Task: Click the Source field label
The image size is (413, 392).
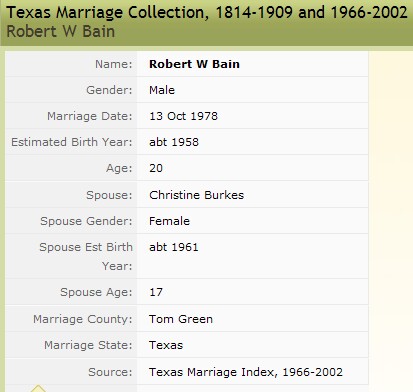Action: pos(110,372)
